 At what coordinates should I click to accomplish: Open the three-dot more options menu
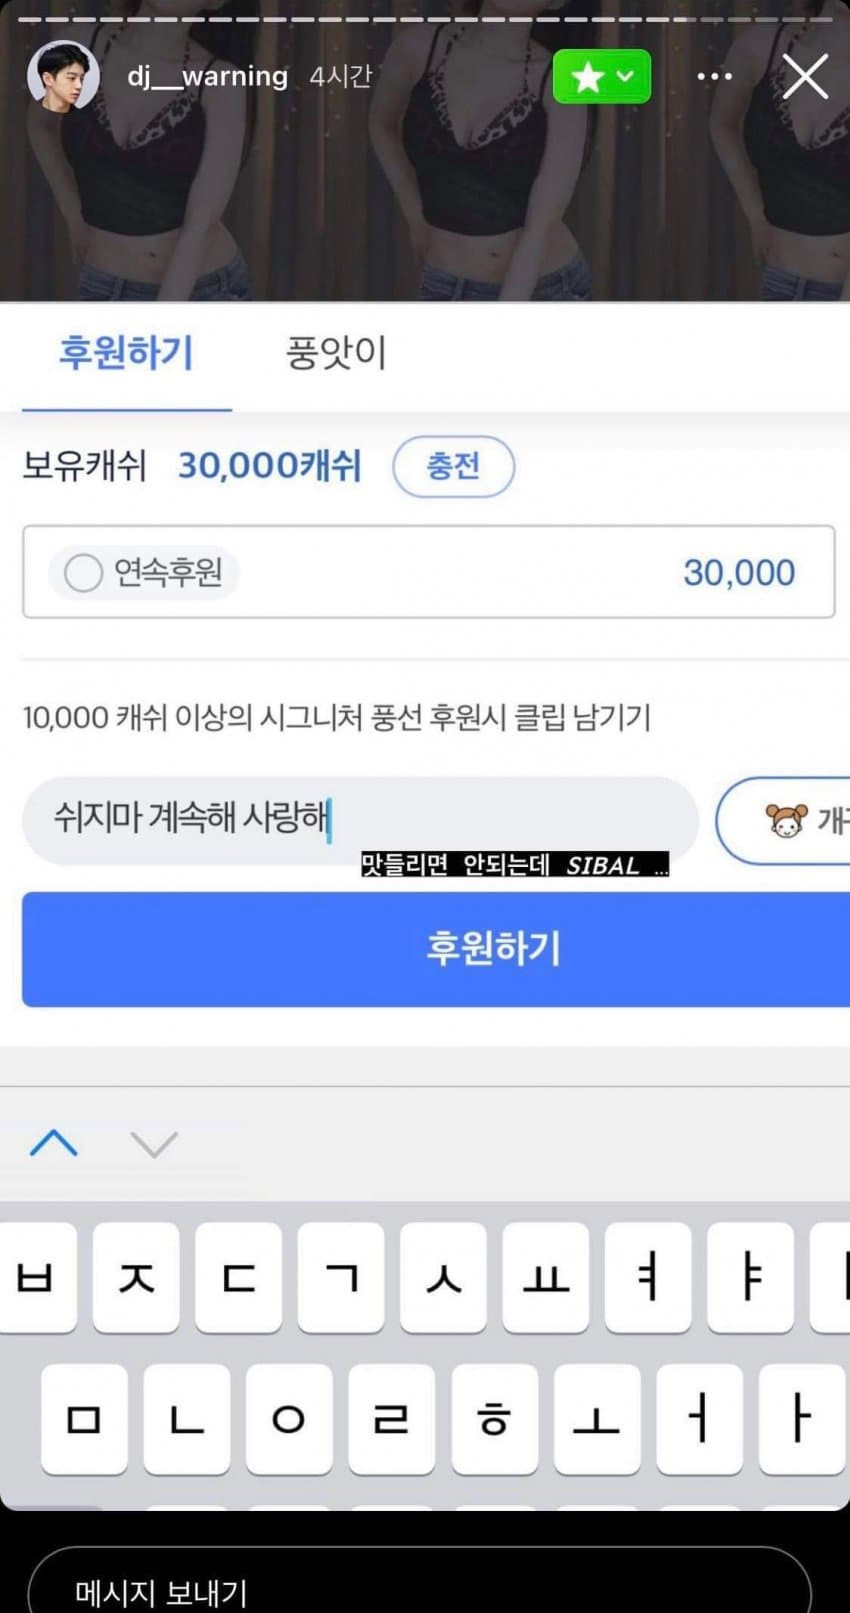tap(714, 76)
